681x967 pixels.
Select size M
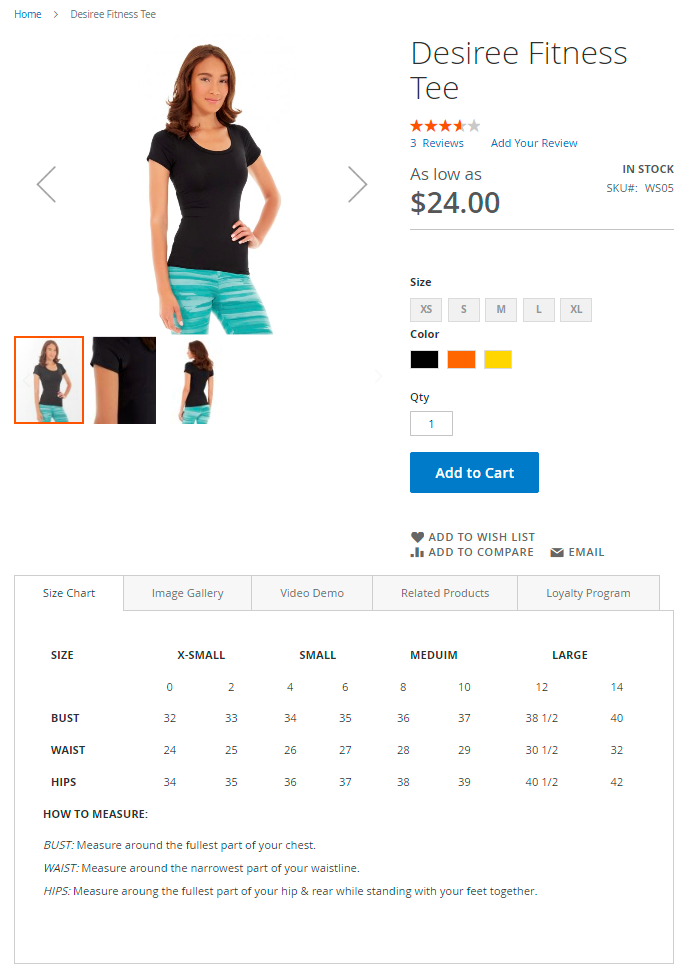coord(501,310)
